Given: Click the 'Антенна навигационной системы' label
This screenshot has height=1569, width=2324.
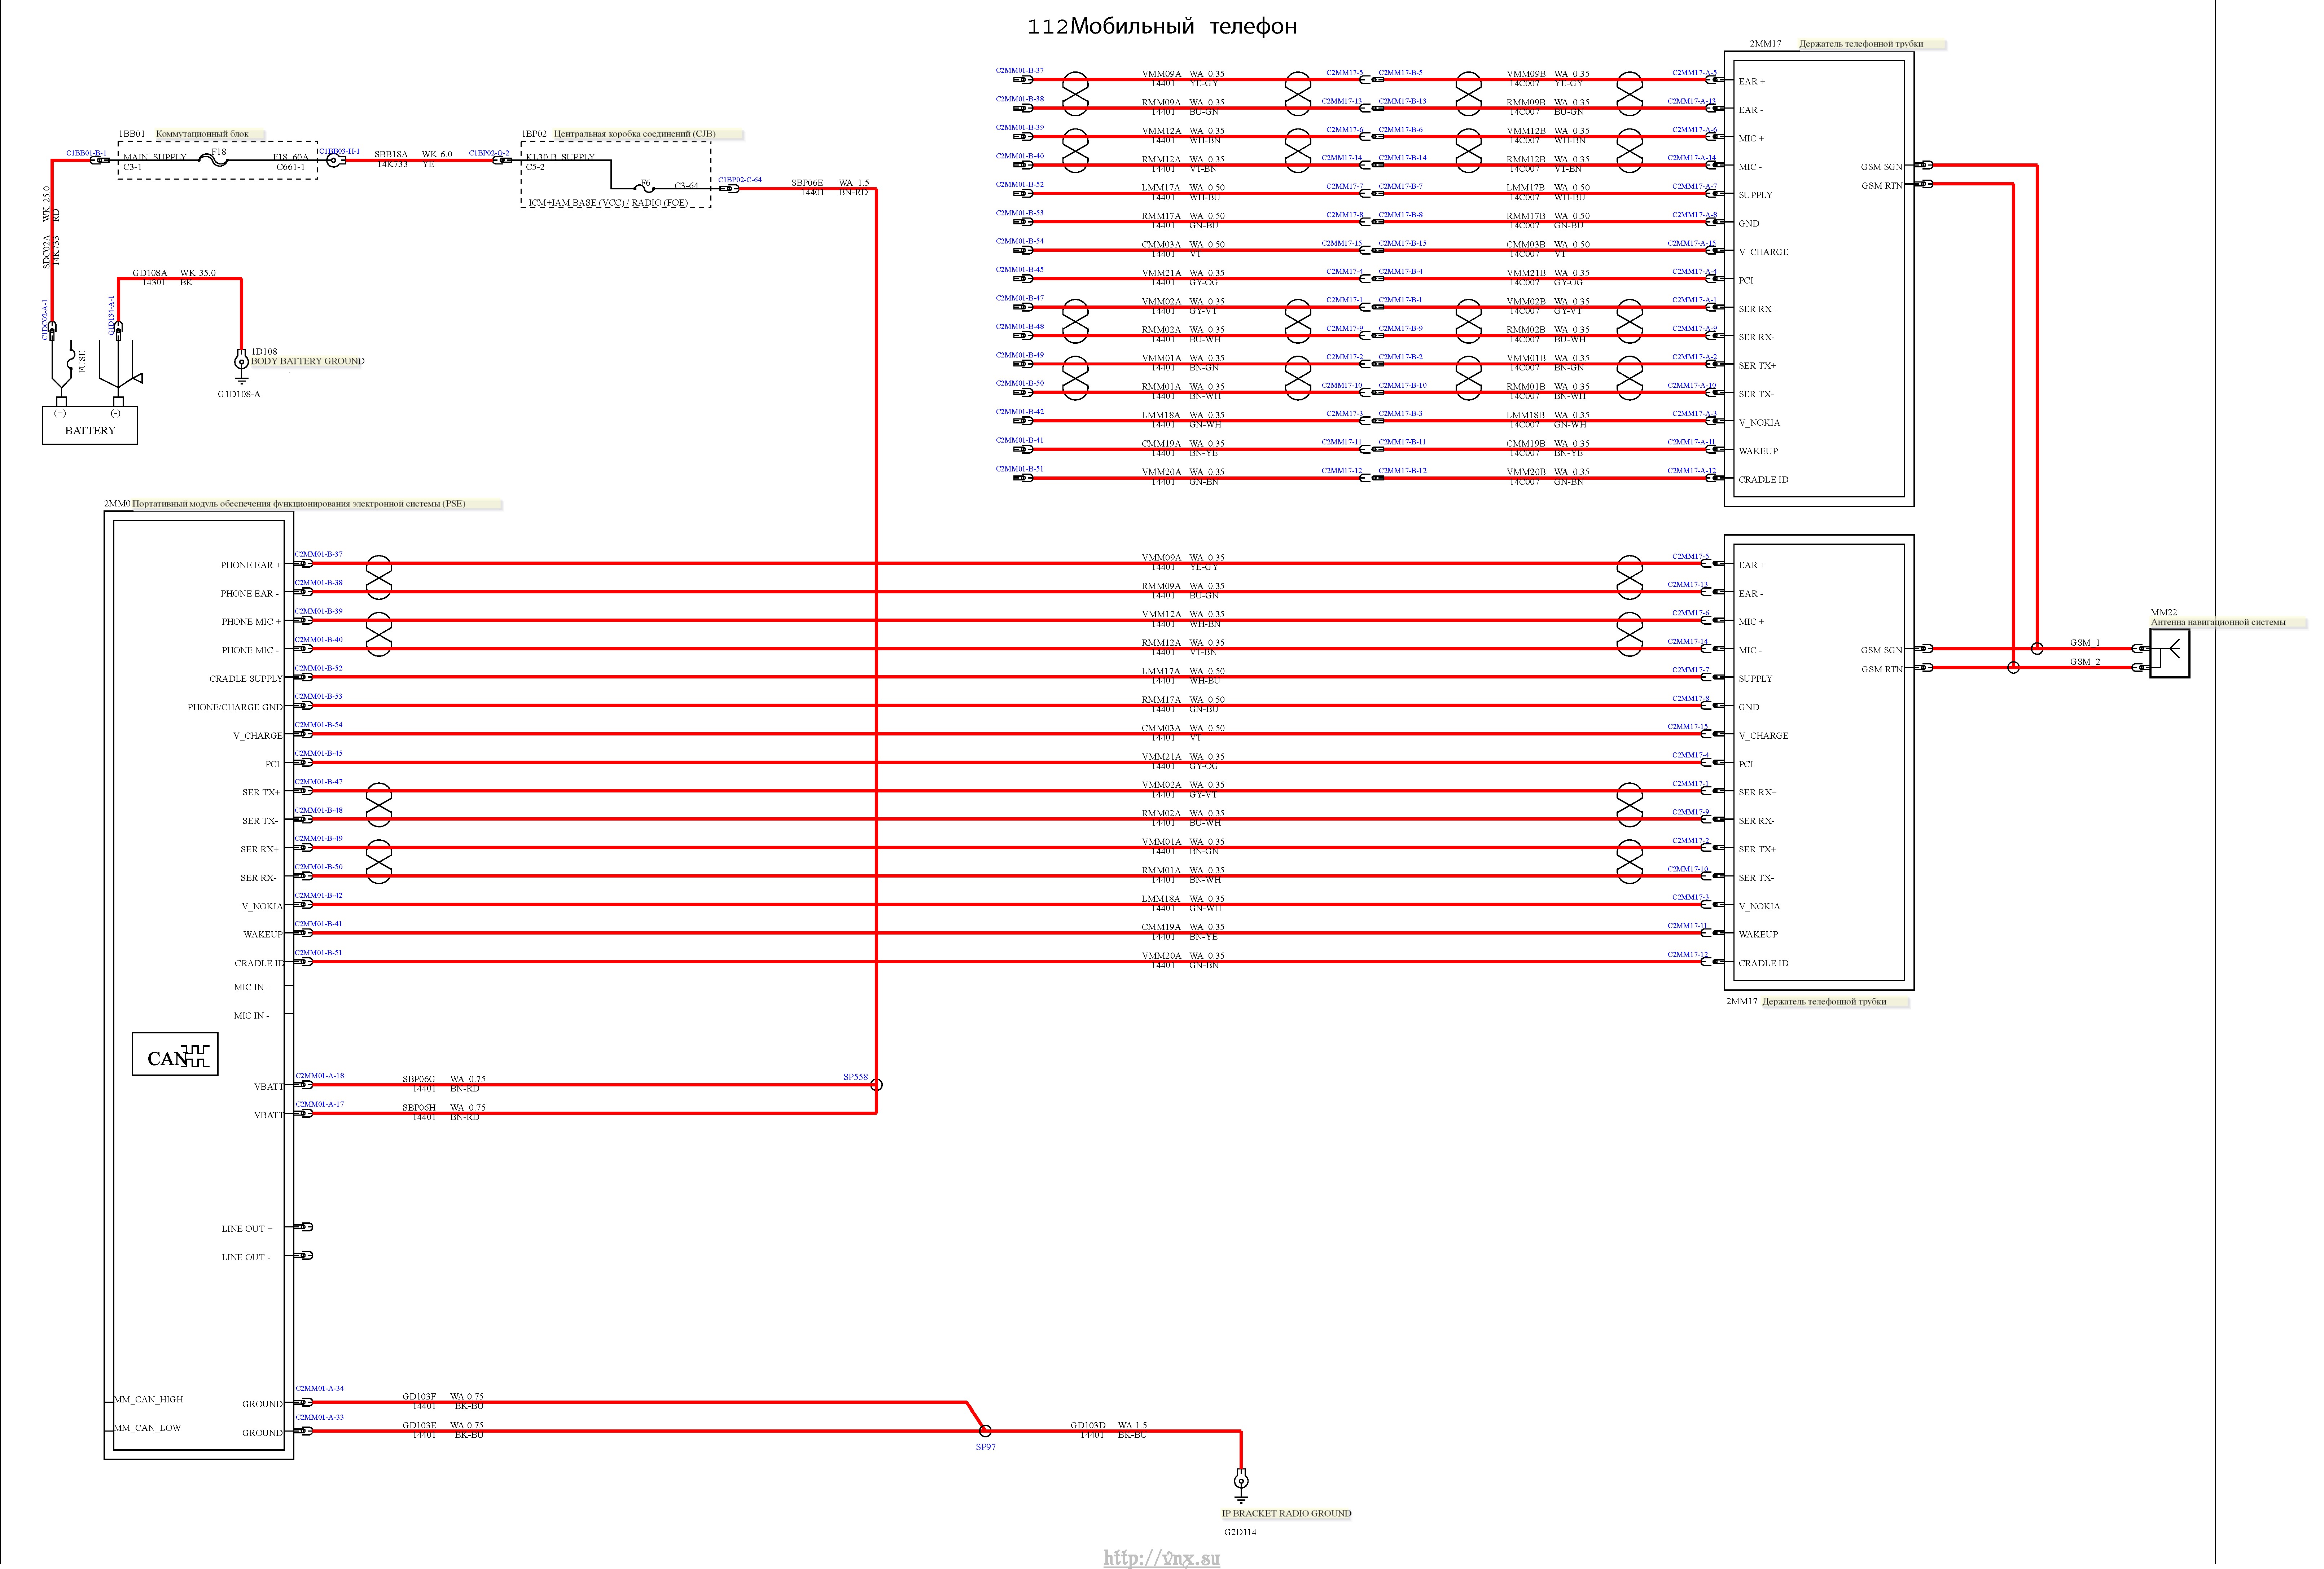Looking at the screenshot, I should pos(2218,622).
